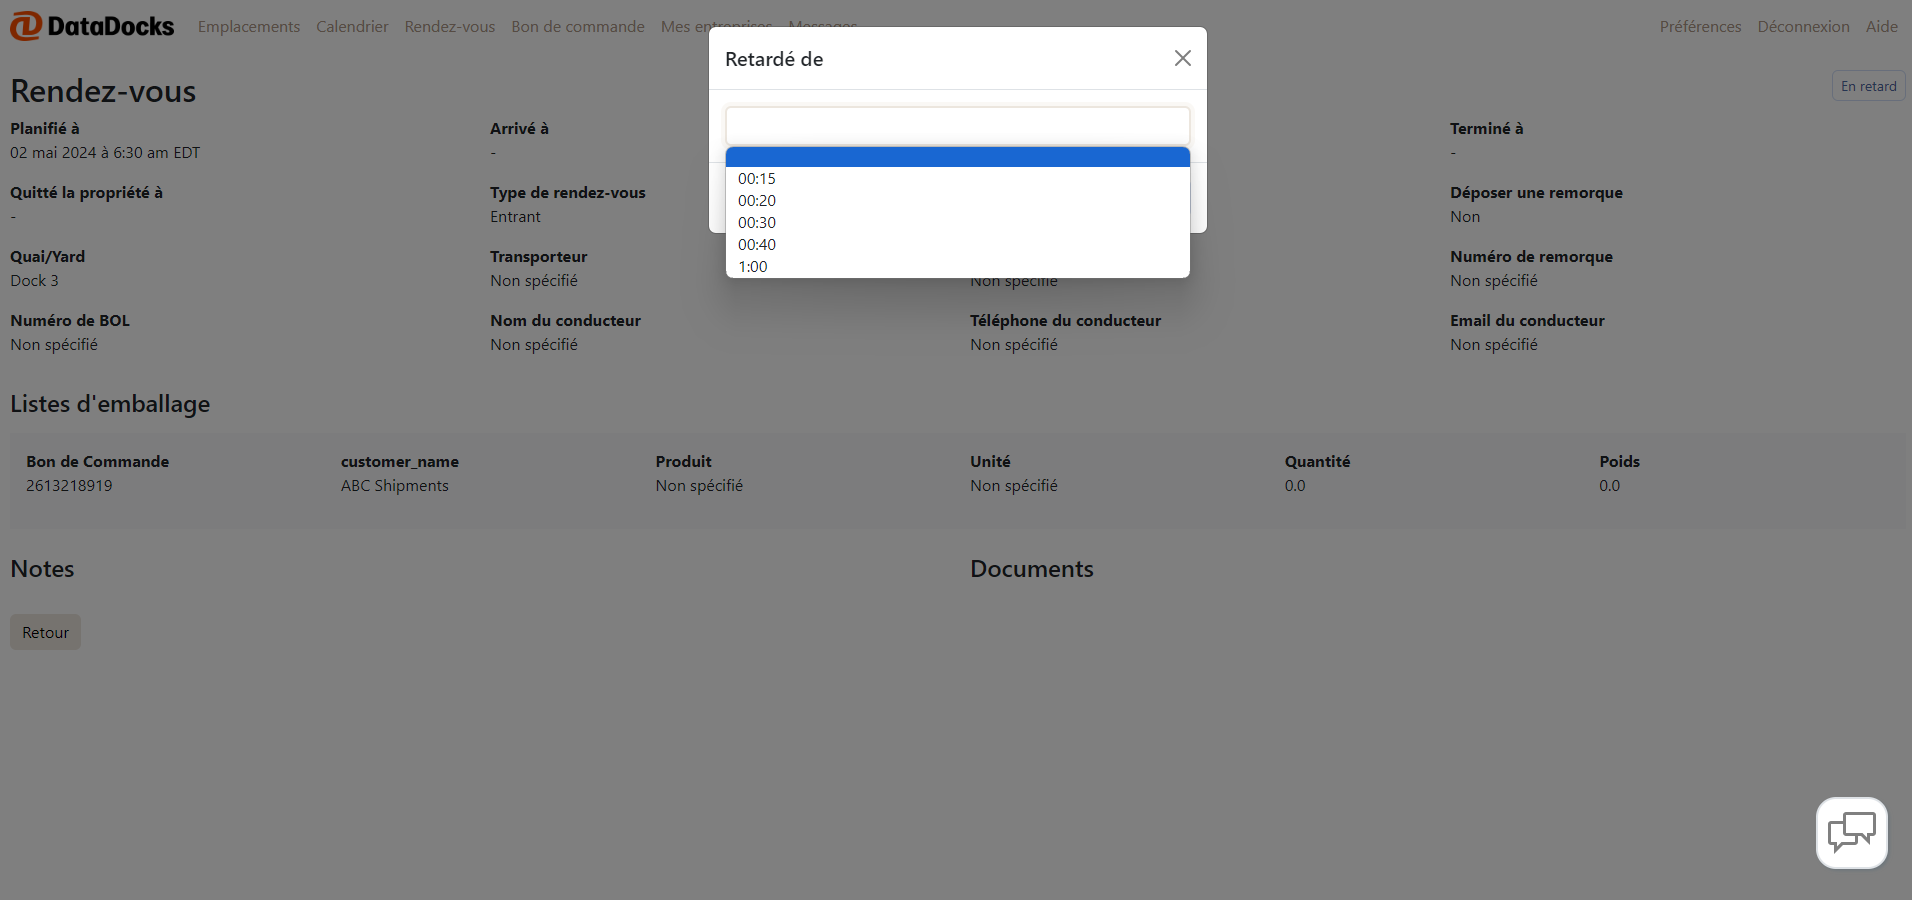1912x900 pixels.
Task: Click the Dock 3 value
Action: (x=34, y=280)
